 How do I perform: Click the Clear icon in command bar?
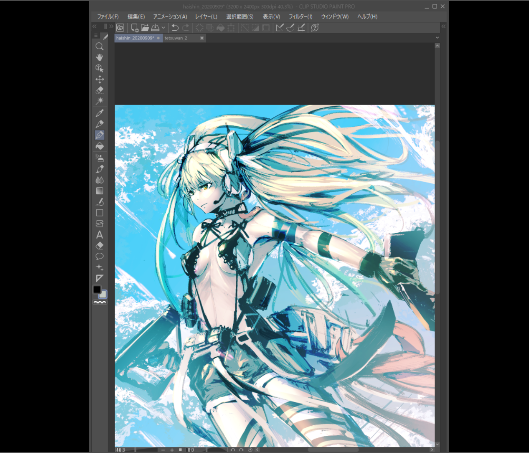tap(199, 28)
